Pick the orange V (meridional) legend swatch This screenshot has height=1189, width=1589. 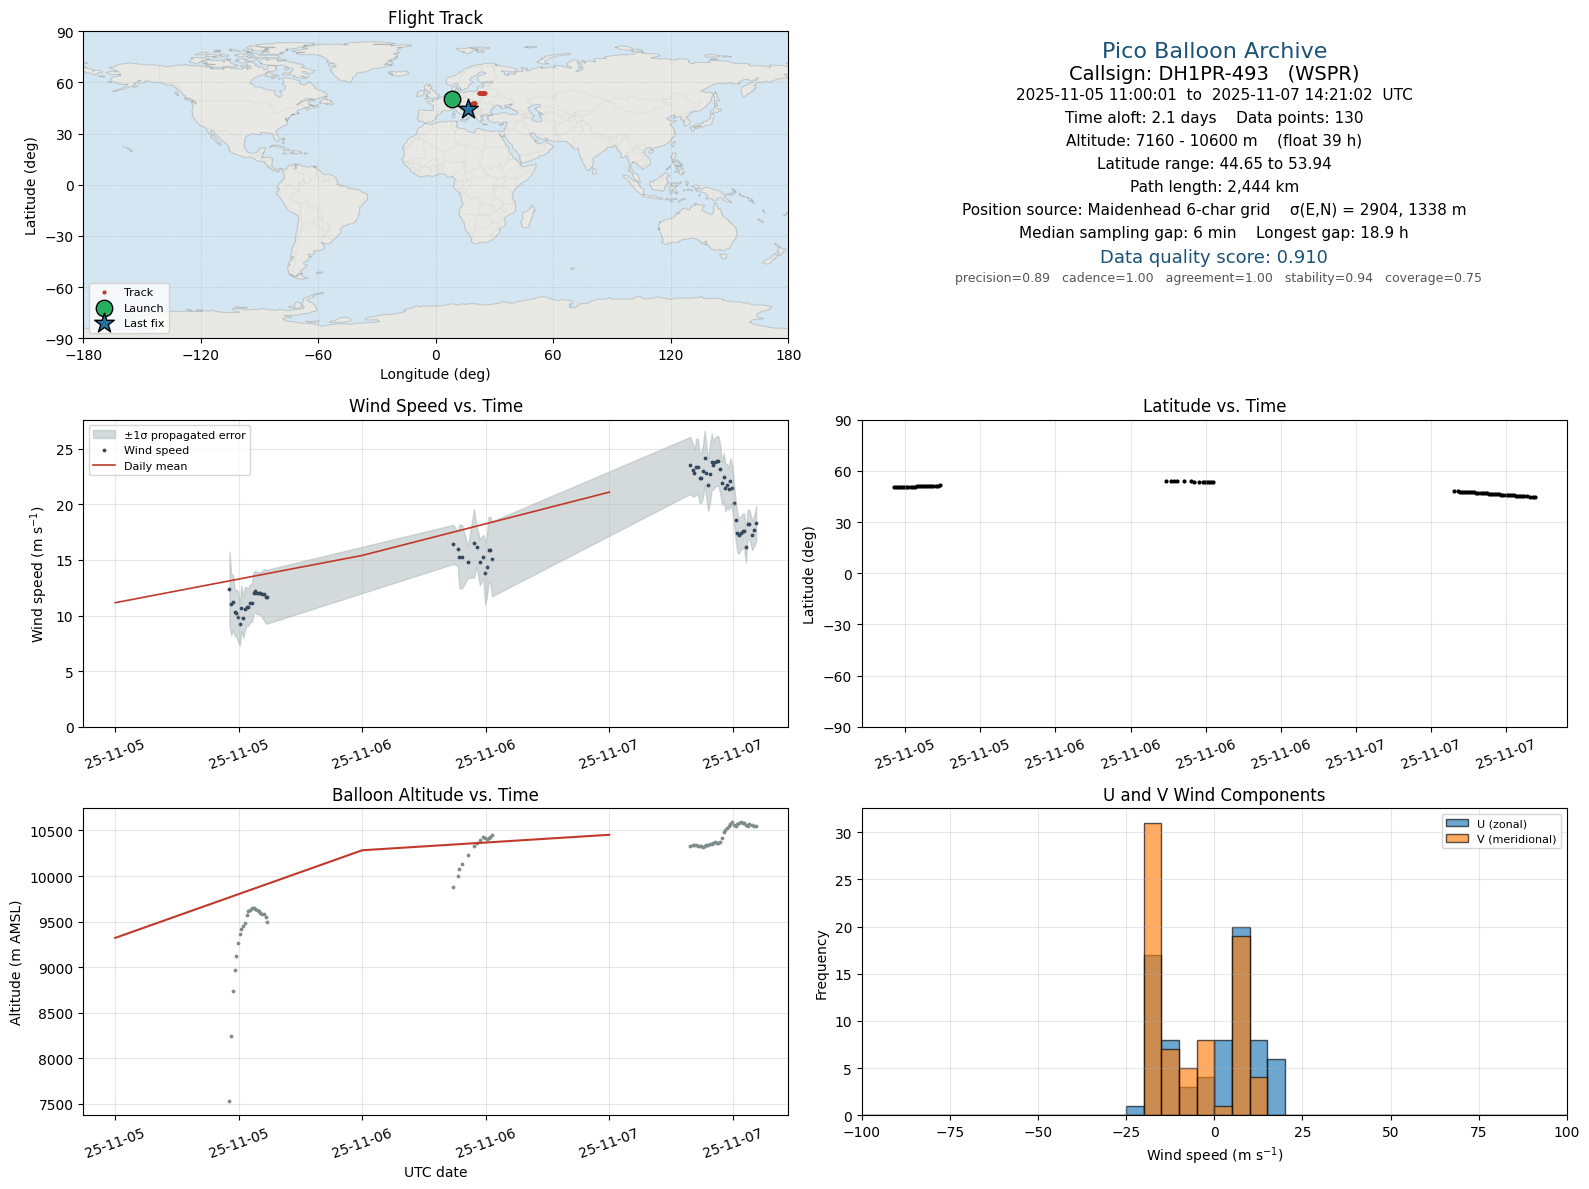[1457, 839]
